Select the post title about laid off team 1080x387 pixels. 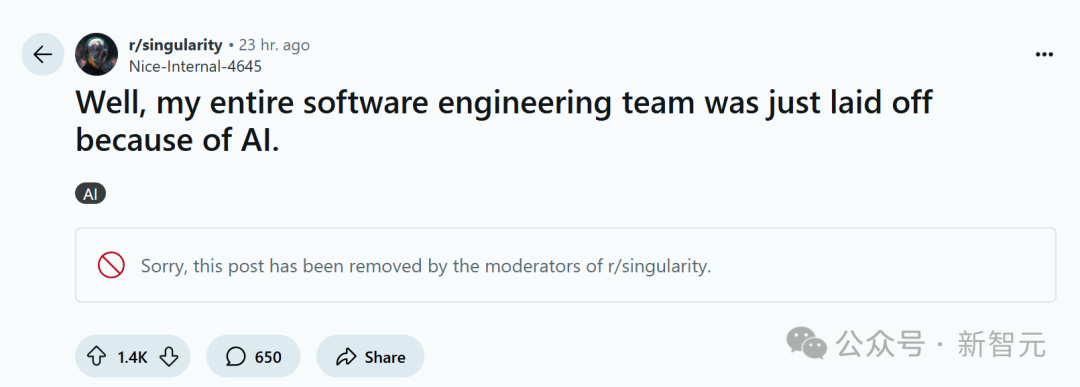tap(503, 121)
